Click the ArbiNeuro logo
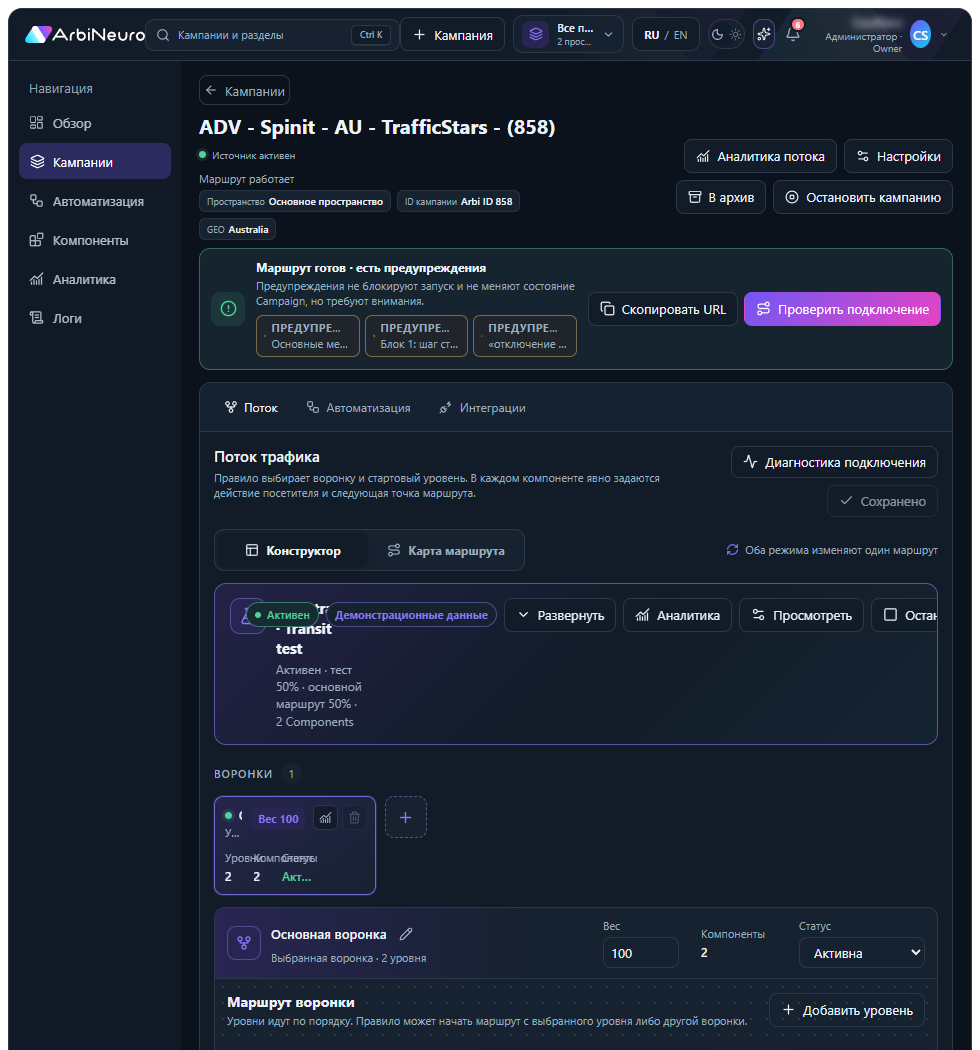This screenshot has width=980, height=1050. pos(84,35)
